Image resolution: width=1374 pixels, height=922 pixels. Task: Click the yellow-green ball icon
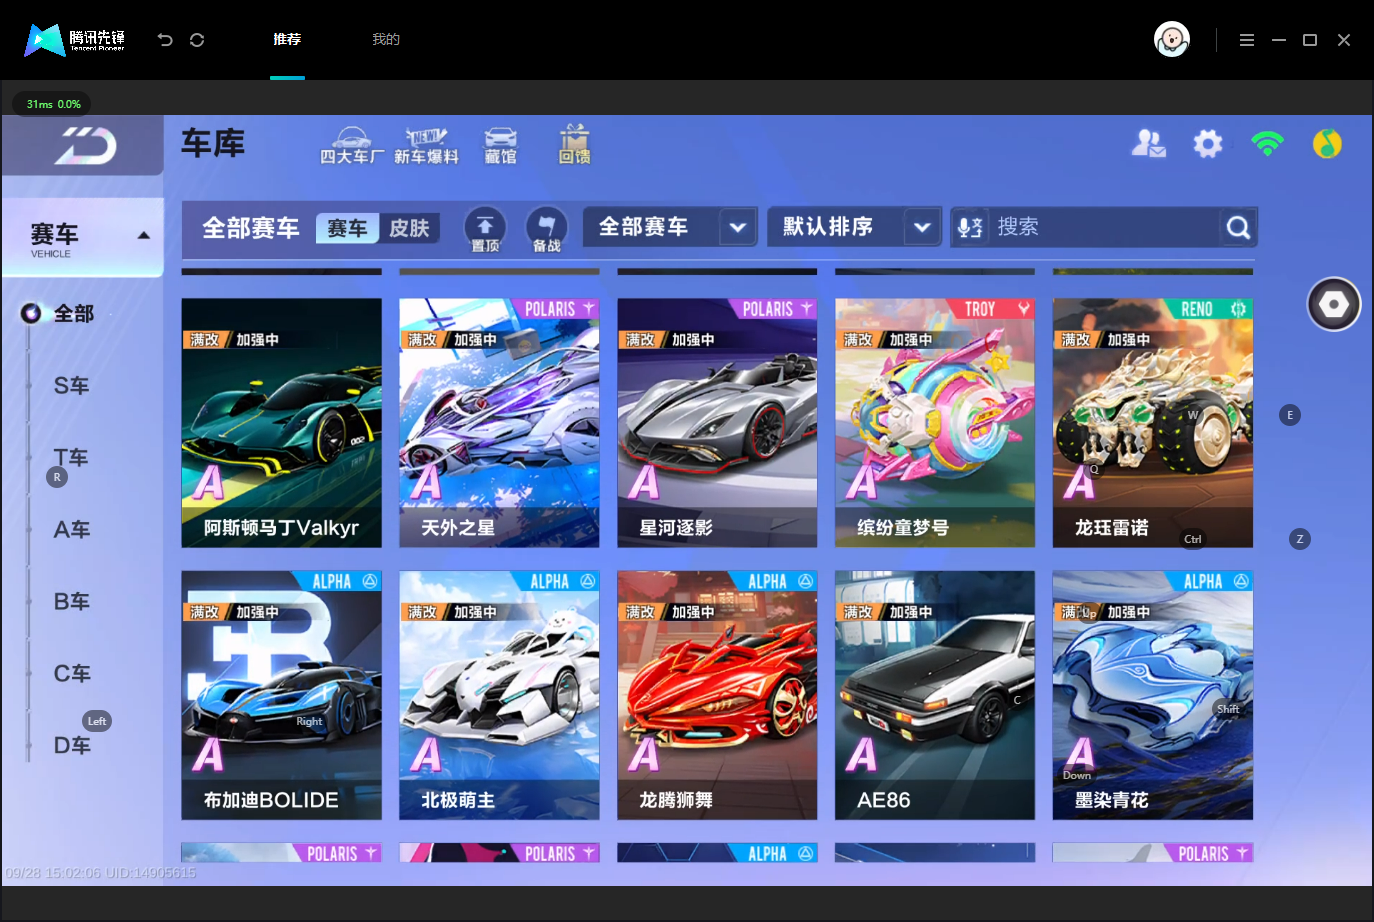(x=1327, y=144)
